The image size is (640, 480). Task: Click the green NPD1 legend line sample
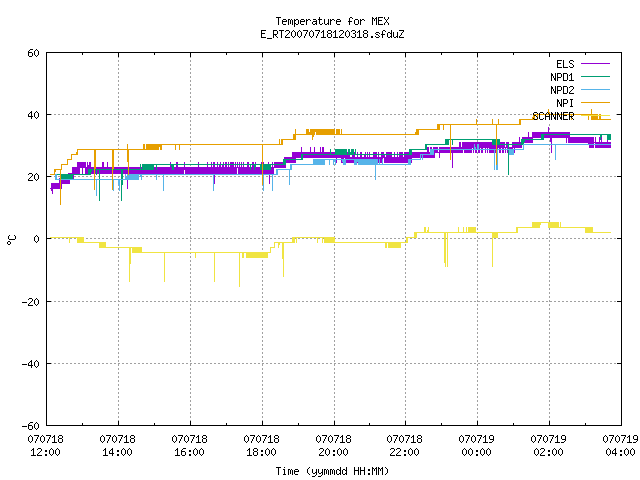coord(595,77)
